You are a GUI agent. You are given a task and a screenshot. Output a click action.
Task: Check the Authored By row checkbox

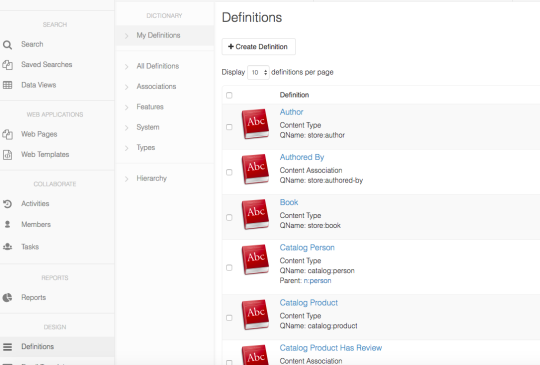coord(229,172)
